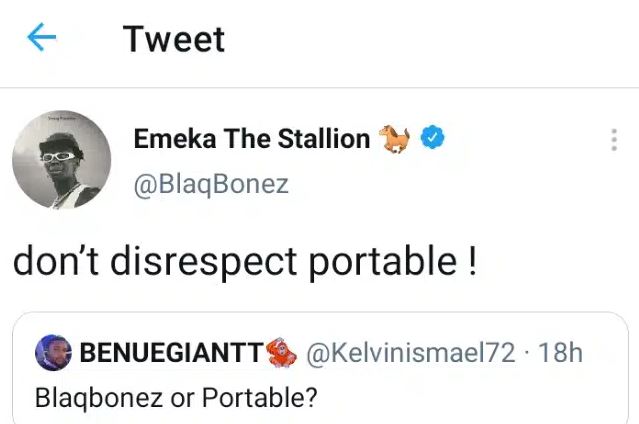Tap the Emeka The Stallion display name
Viewport: 639px width, 424px height.
point(251,139)
